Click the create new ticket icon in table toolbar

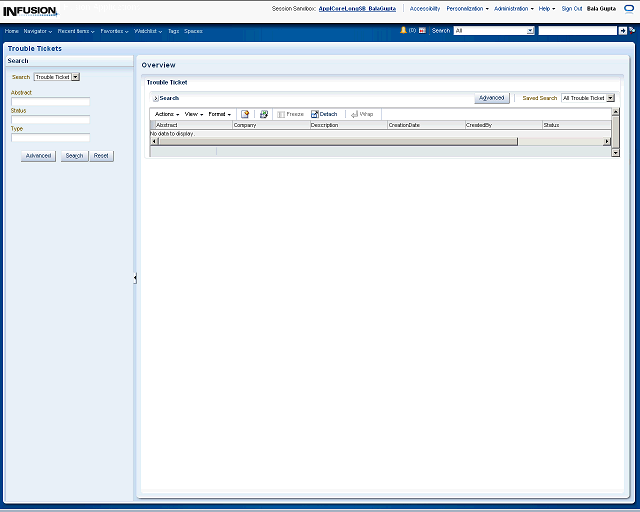(245, 114)
